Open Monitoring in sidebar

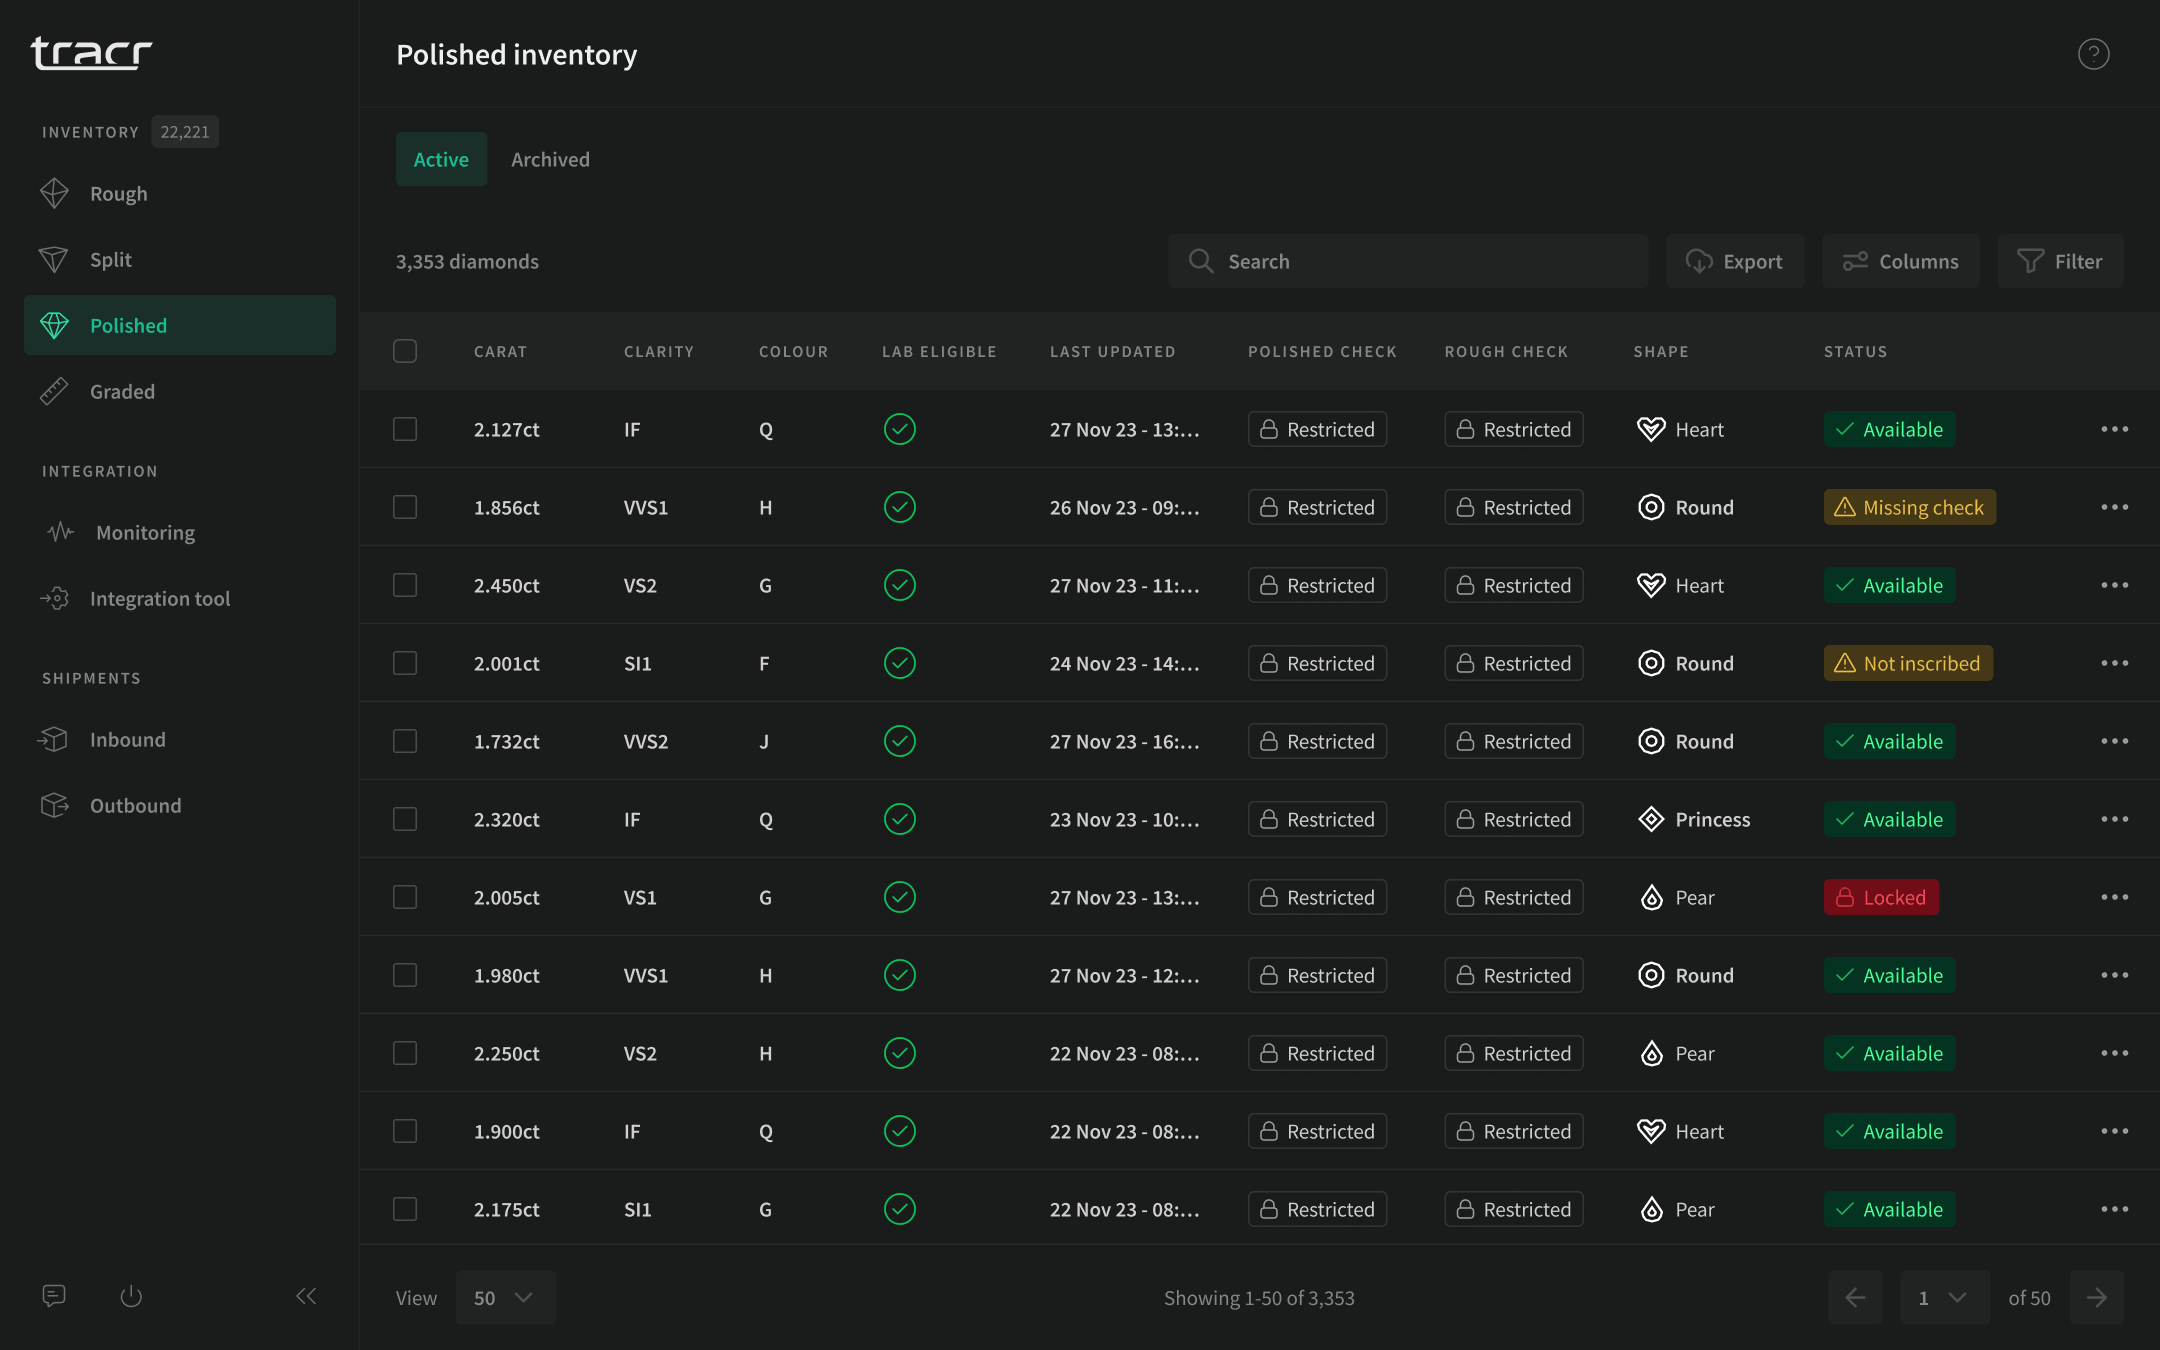(x=180, y=532)
